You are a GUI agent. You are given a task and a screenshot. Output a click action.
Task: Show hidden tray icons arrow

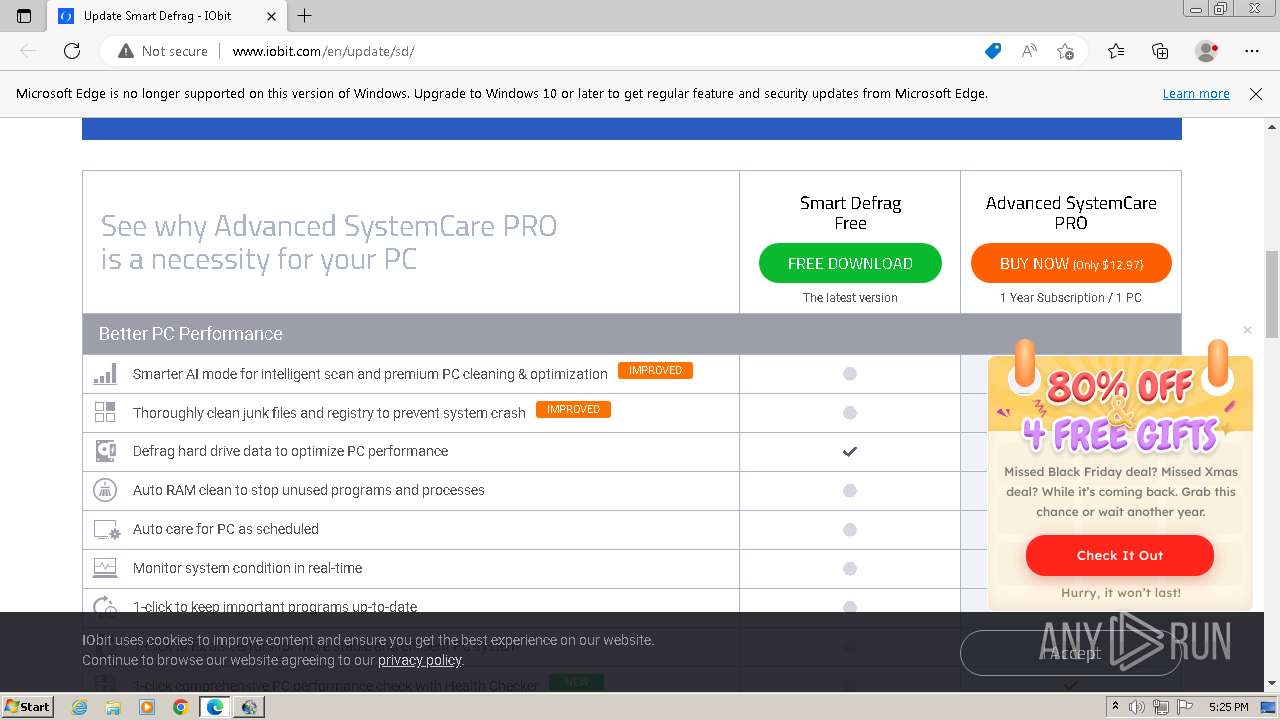1116,707
